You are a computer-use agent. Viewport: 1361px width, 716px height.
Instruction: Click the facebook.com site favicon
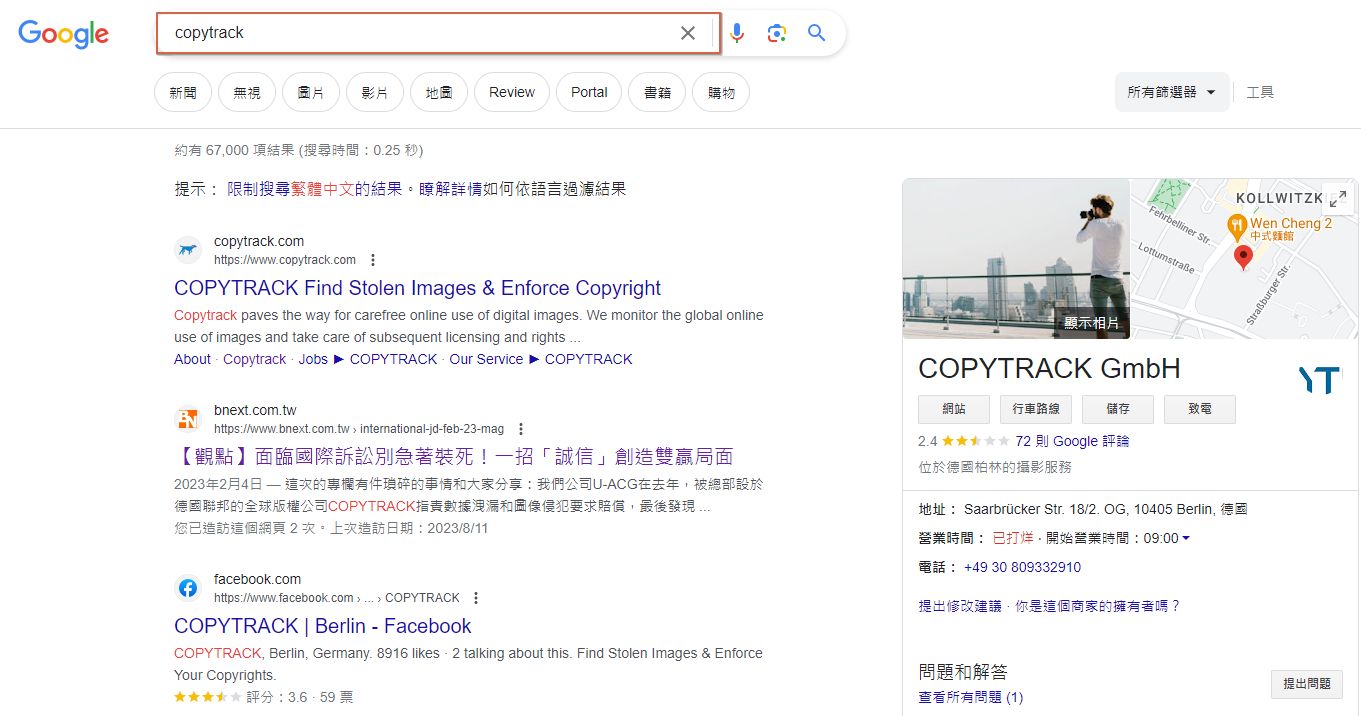click(187, 588)
